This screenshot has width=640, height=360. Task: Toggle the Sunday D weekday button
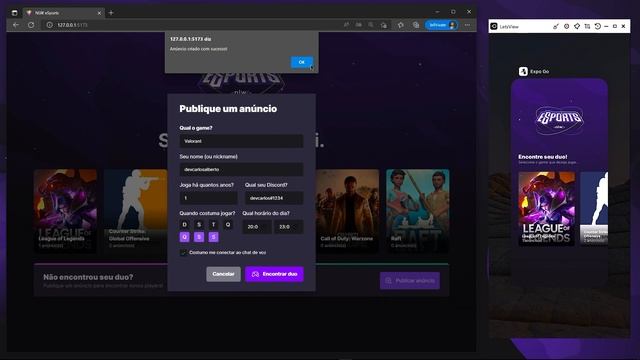(184, 224)
